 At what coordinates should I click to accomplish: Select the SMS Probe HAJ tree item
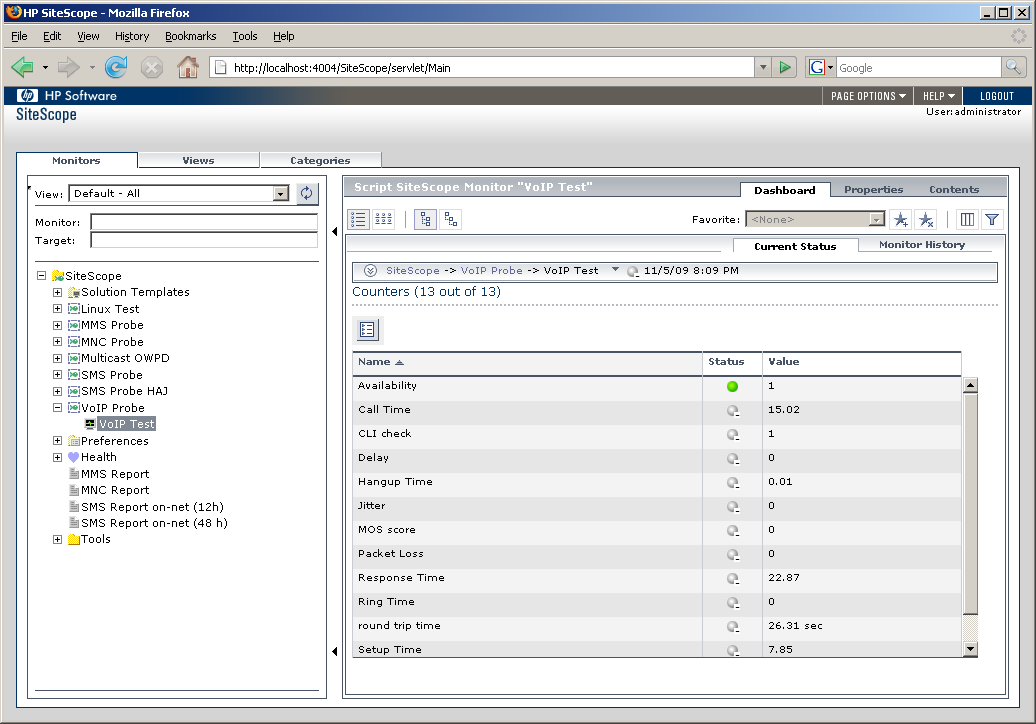click(x=124, y=391)
